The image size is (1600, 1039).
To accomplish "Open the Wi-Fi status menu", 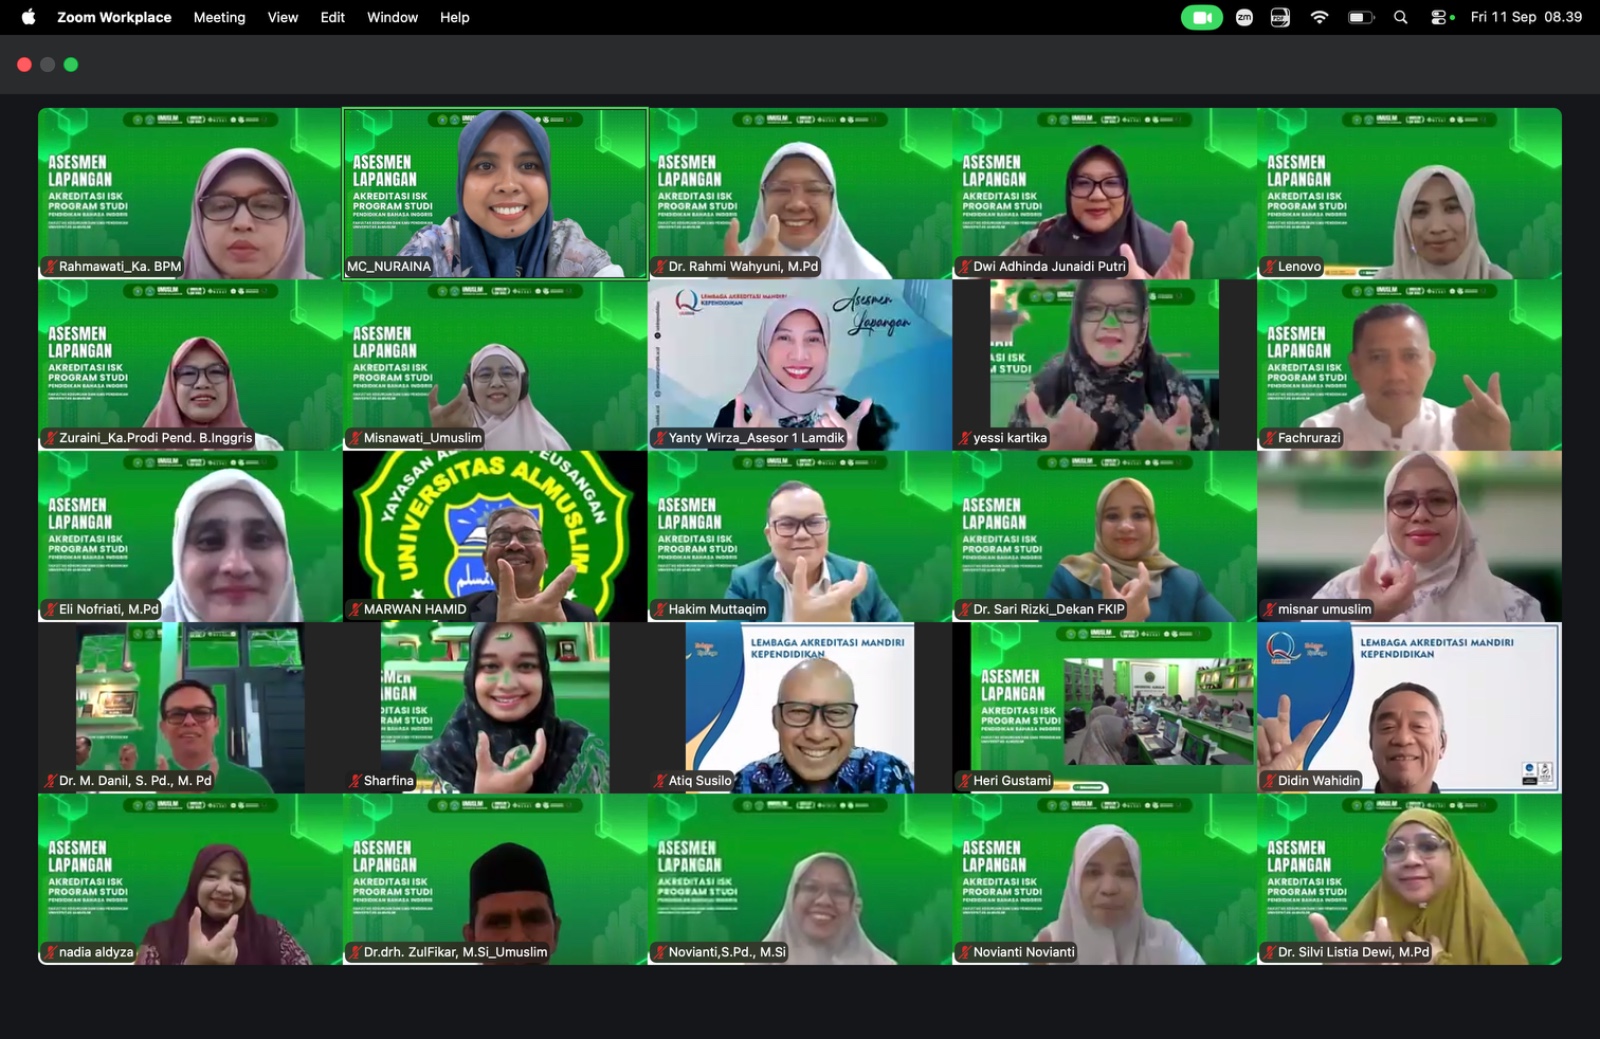I will [x=1319, y=17].
